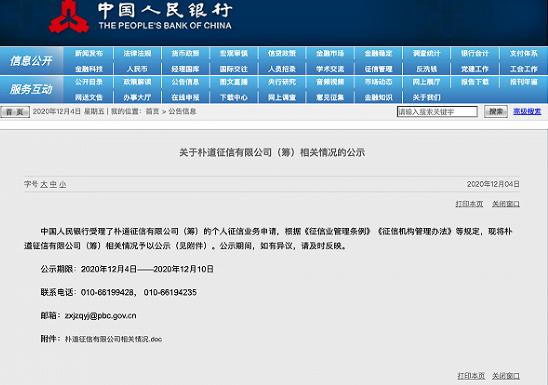Choose 网上调查 from the navigation

282,97
